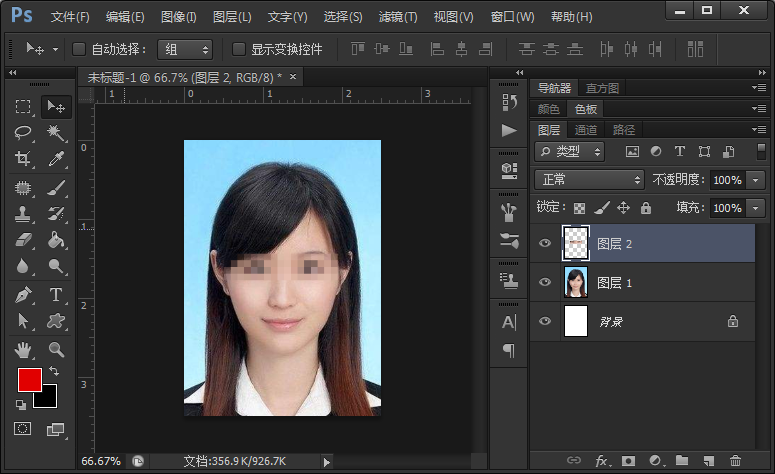Select the Blur tool
The height and width of the screenshot is (474, 775).
[x=23, y=266]
